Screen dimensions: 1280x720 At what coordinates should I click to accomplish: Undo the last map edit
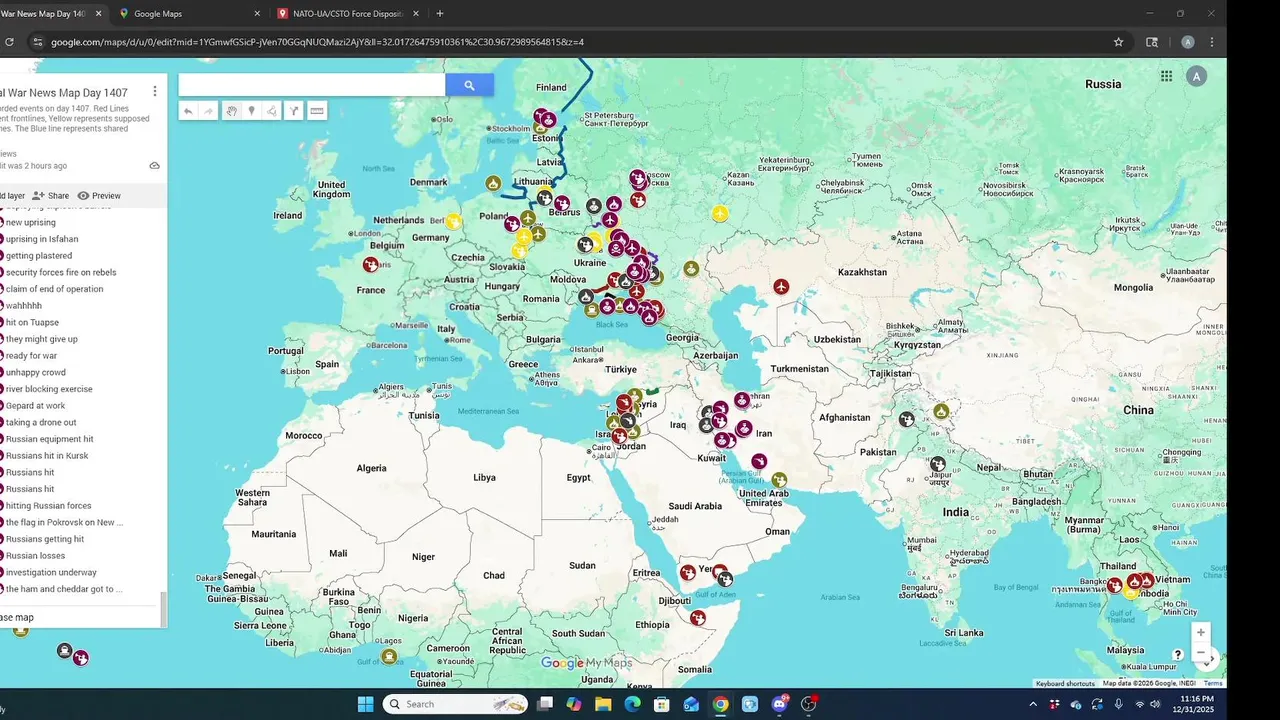pos(188,111)
